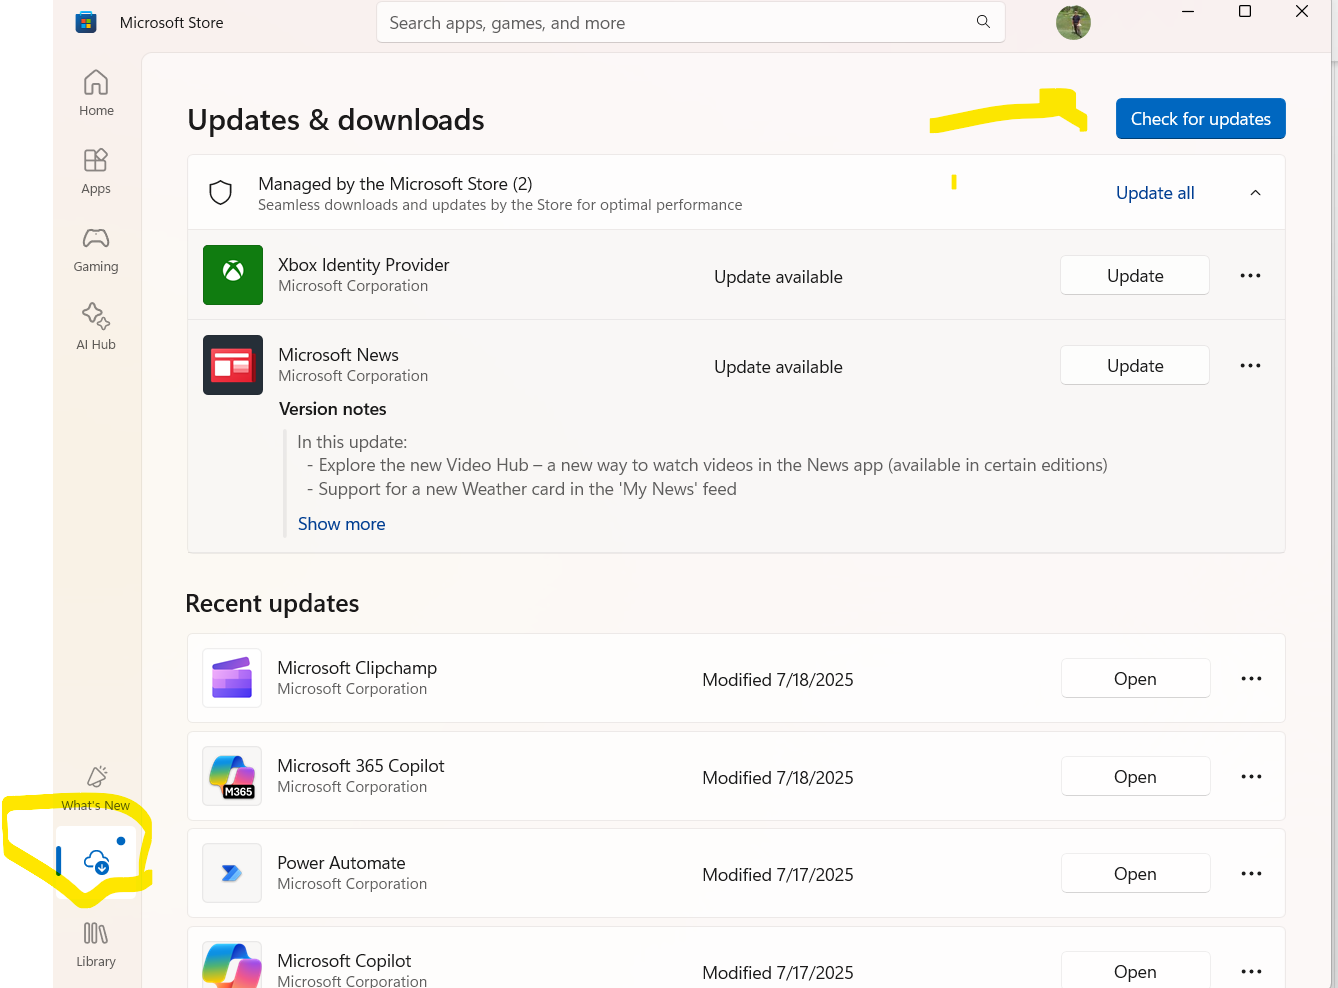This screenshot has width=1338, height=988.
Task: Maximize the Microsoft Store window
Action: point(1245,11)
